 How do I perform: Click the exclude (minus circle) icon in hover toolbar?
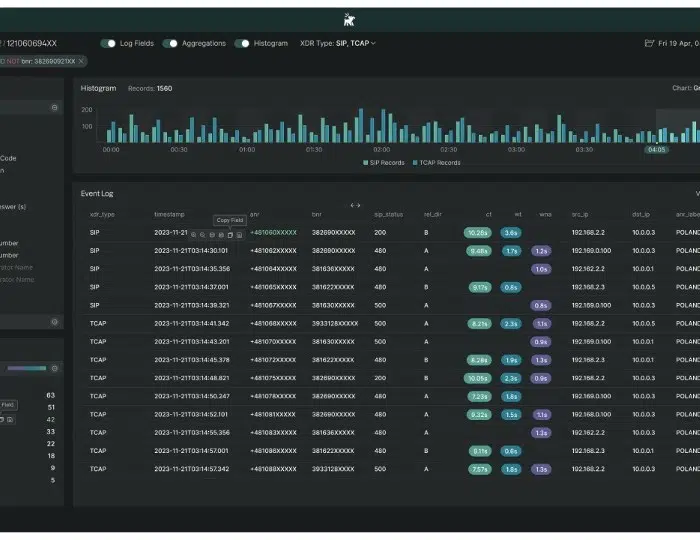coord(212,235)
